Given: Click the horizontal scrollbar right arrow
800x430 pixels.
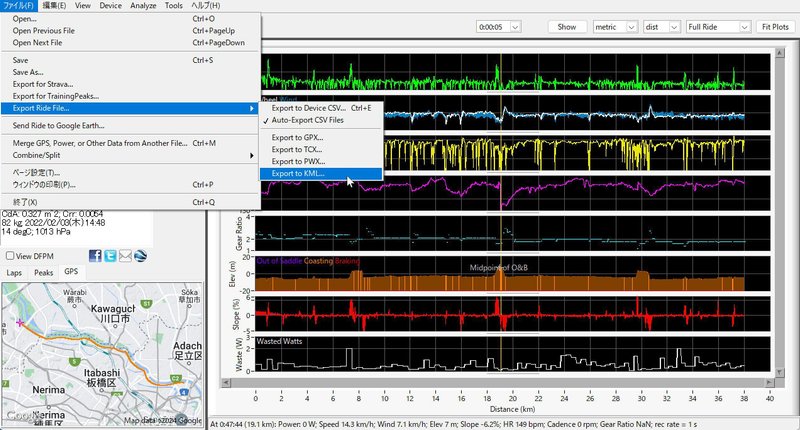Looking at the screenshot, I should pyautogui.click(x=769, y=382).
